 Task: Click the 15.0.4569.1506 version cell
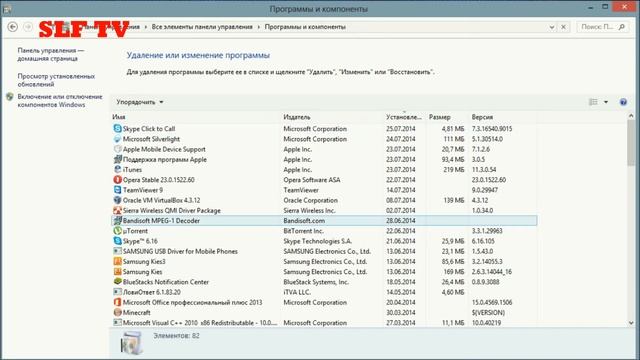[492, 302]
